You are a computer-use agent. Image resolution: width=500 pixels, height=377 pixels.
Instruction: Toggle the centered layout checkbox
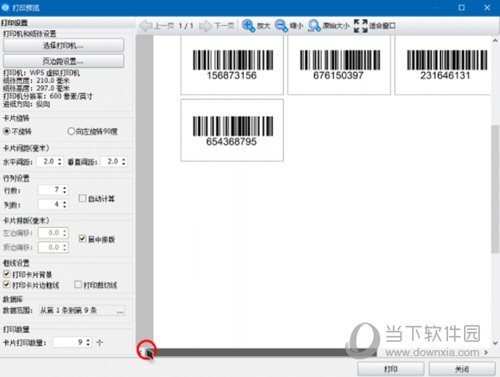point(82,239)
